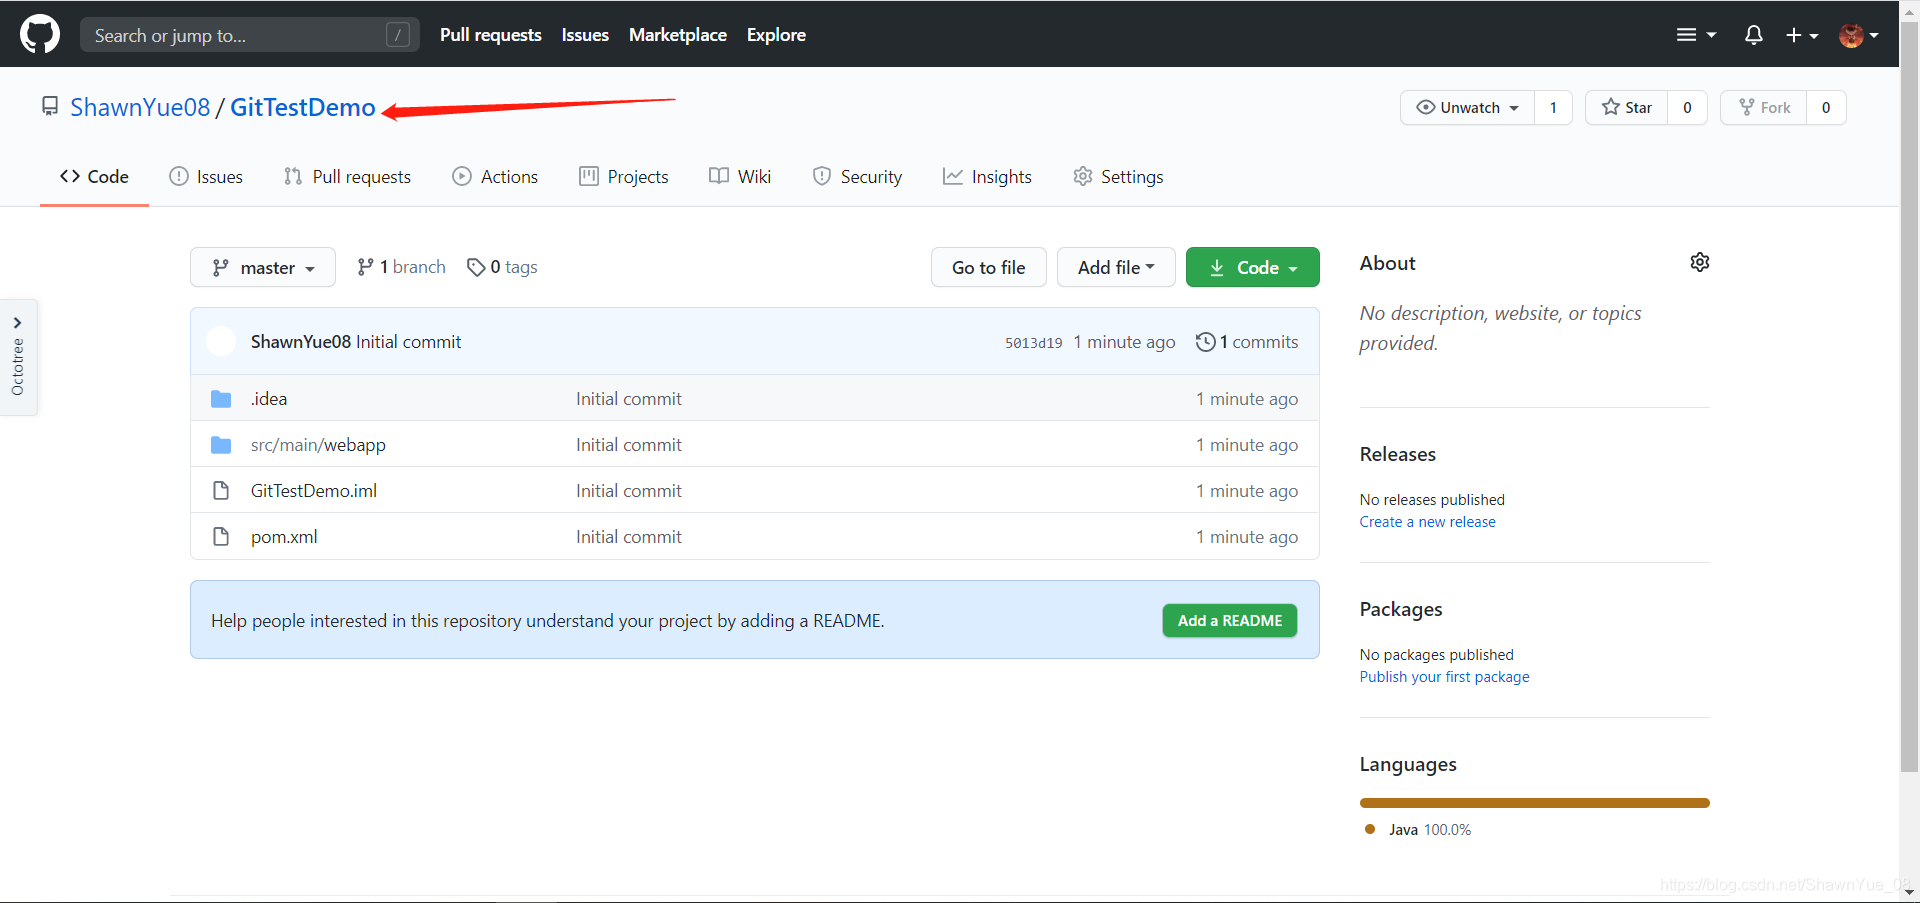
Task: Open ShawnYue08 author link in commit row
Action: click(301, 342)
